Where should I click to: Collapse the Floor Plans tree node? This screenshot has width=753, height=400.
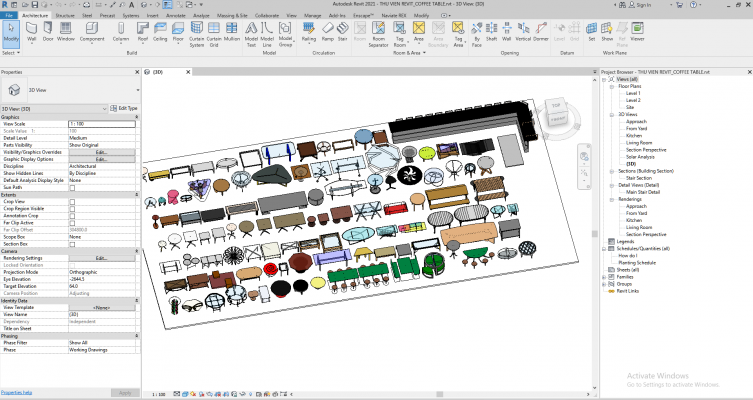[x=611, y=86]
